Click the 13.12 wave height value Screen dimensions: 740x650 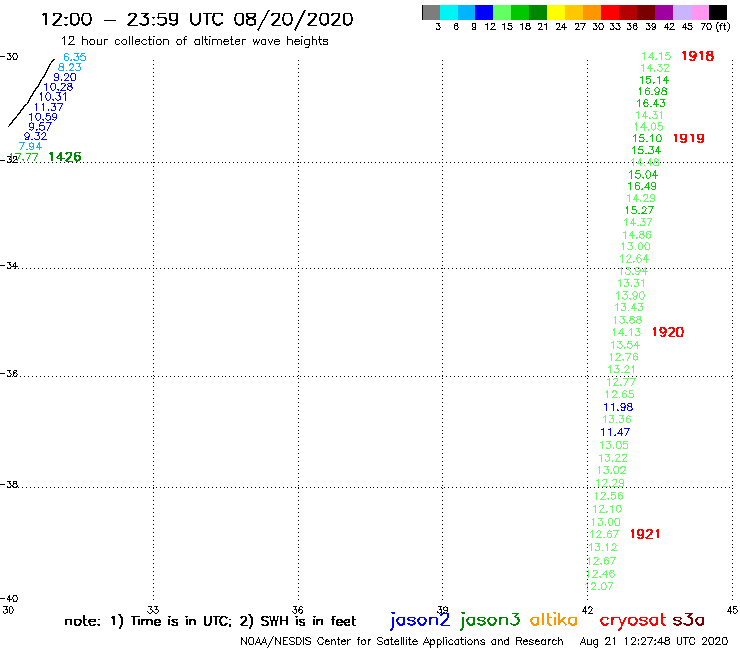(x=603, y=548)
